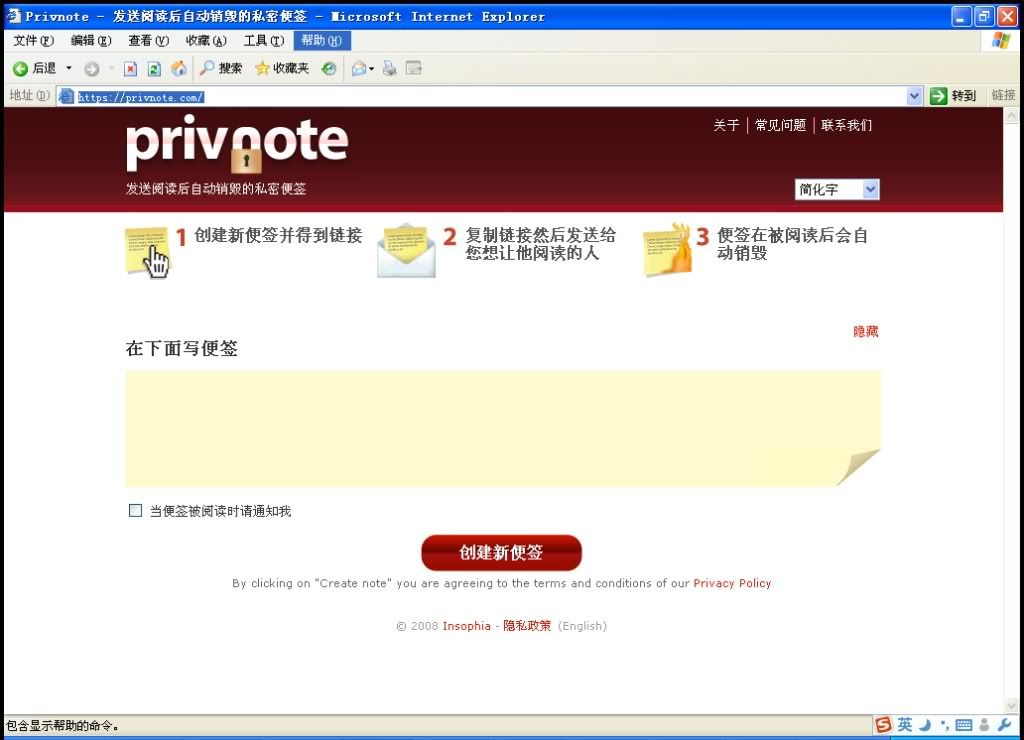Open the 查看(V) menu
The image size is (1024, 740).
[148, 40]
